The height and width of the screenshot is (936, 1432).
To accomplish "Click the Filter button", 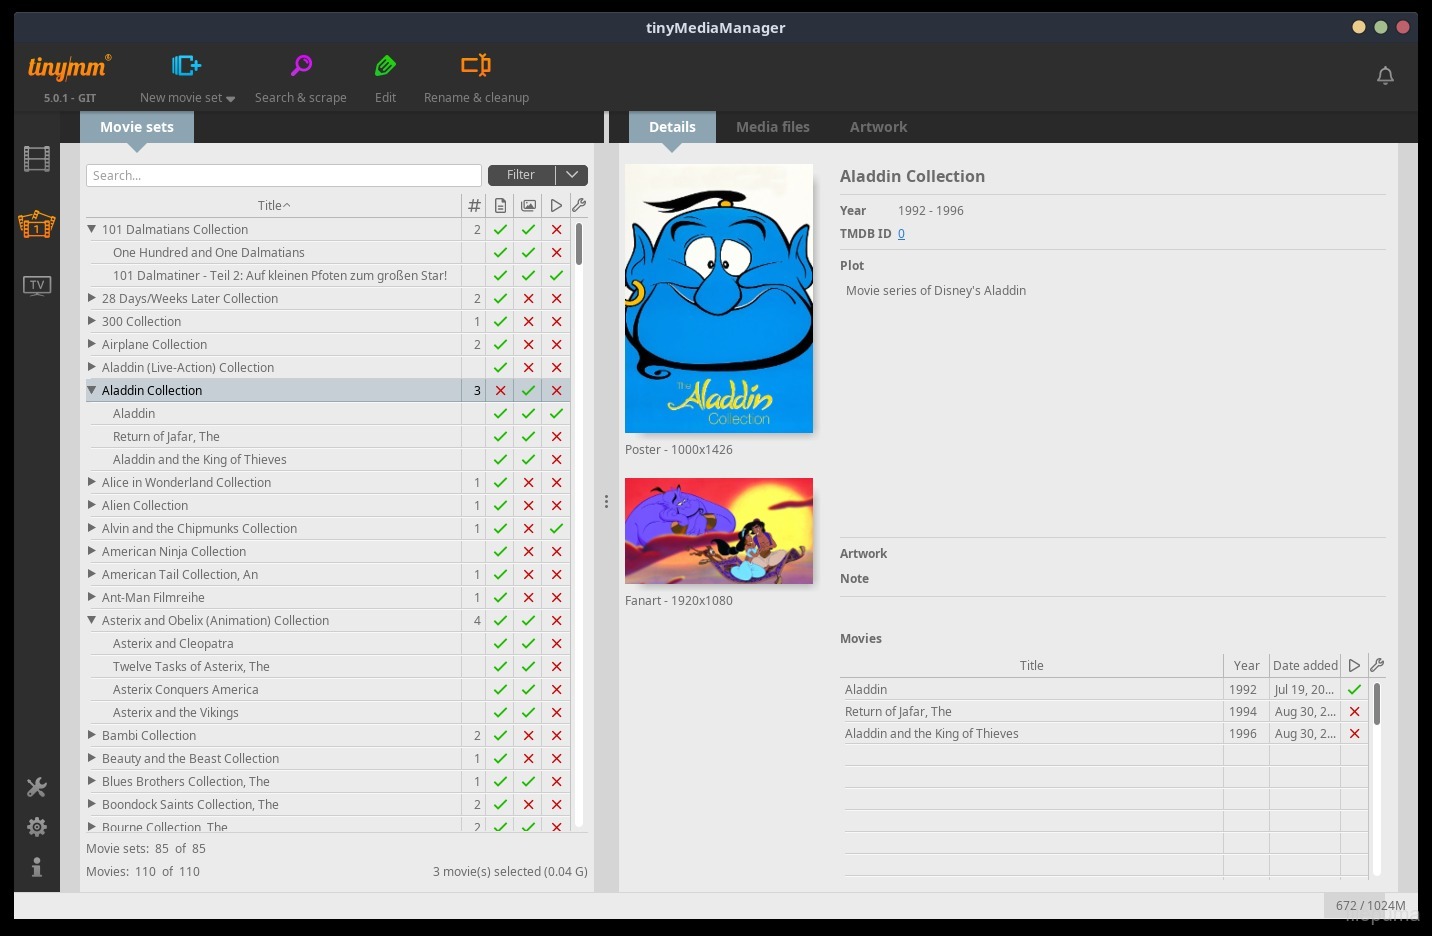I will coord(521,175).
